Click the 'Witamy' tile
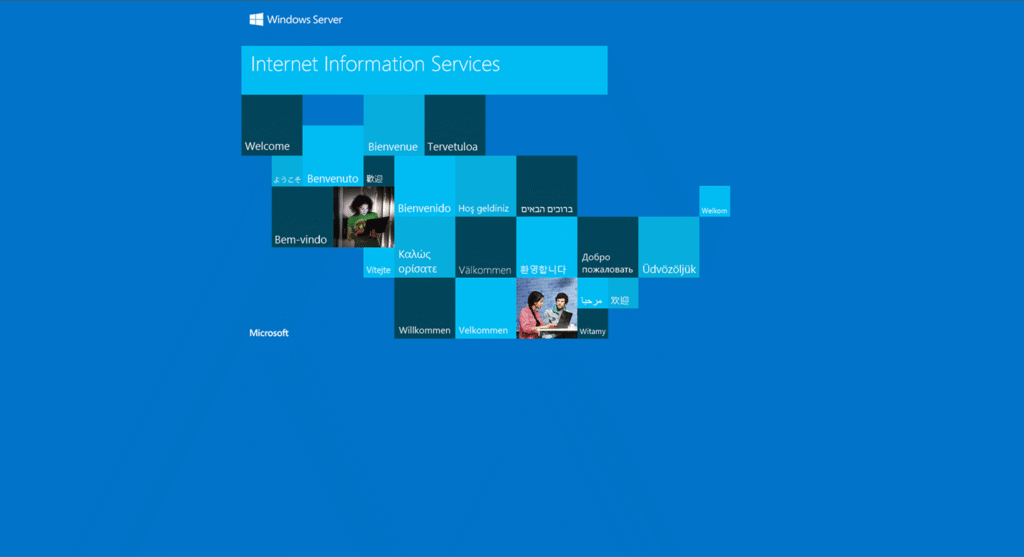Viewport: 1024px width, 557px height. pos(593,324)
